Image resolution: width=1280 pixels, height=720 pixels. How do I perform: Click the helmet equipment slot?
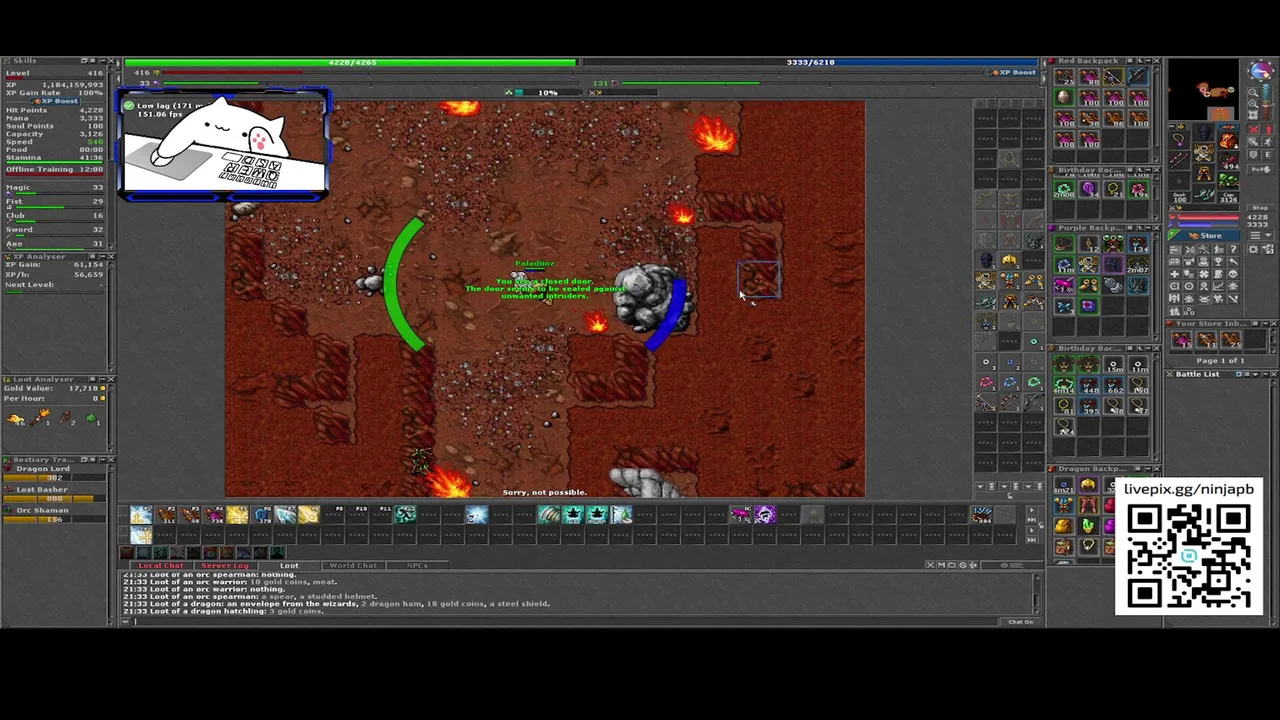click(x=1204, y=132)
